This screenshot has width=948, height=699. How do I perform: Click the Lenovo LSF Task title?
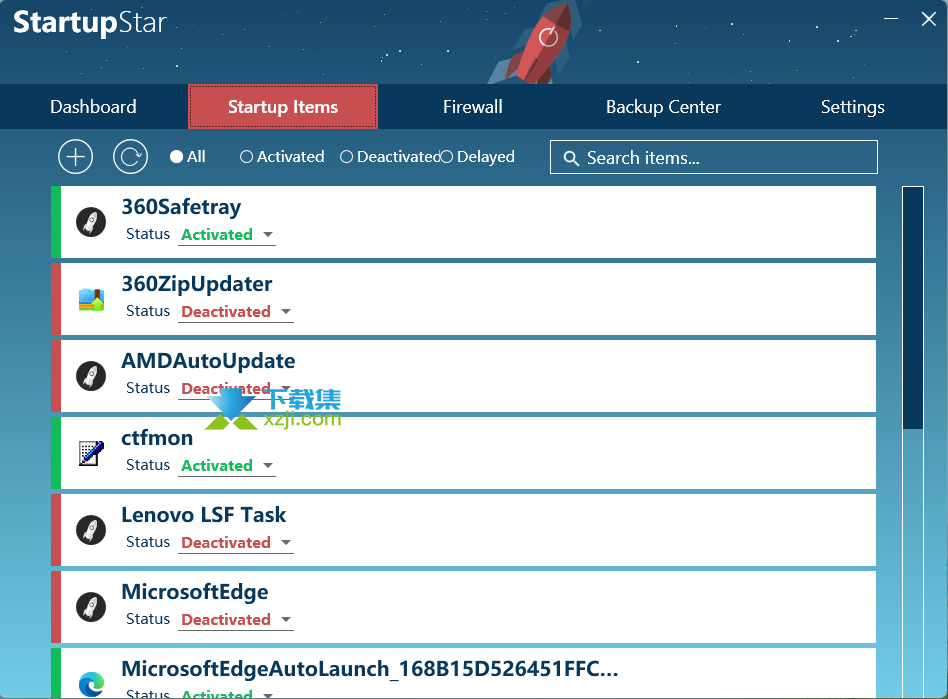204,515
